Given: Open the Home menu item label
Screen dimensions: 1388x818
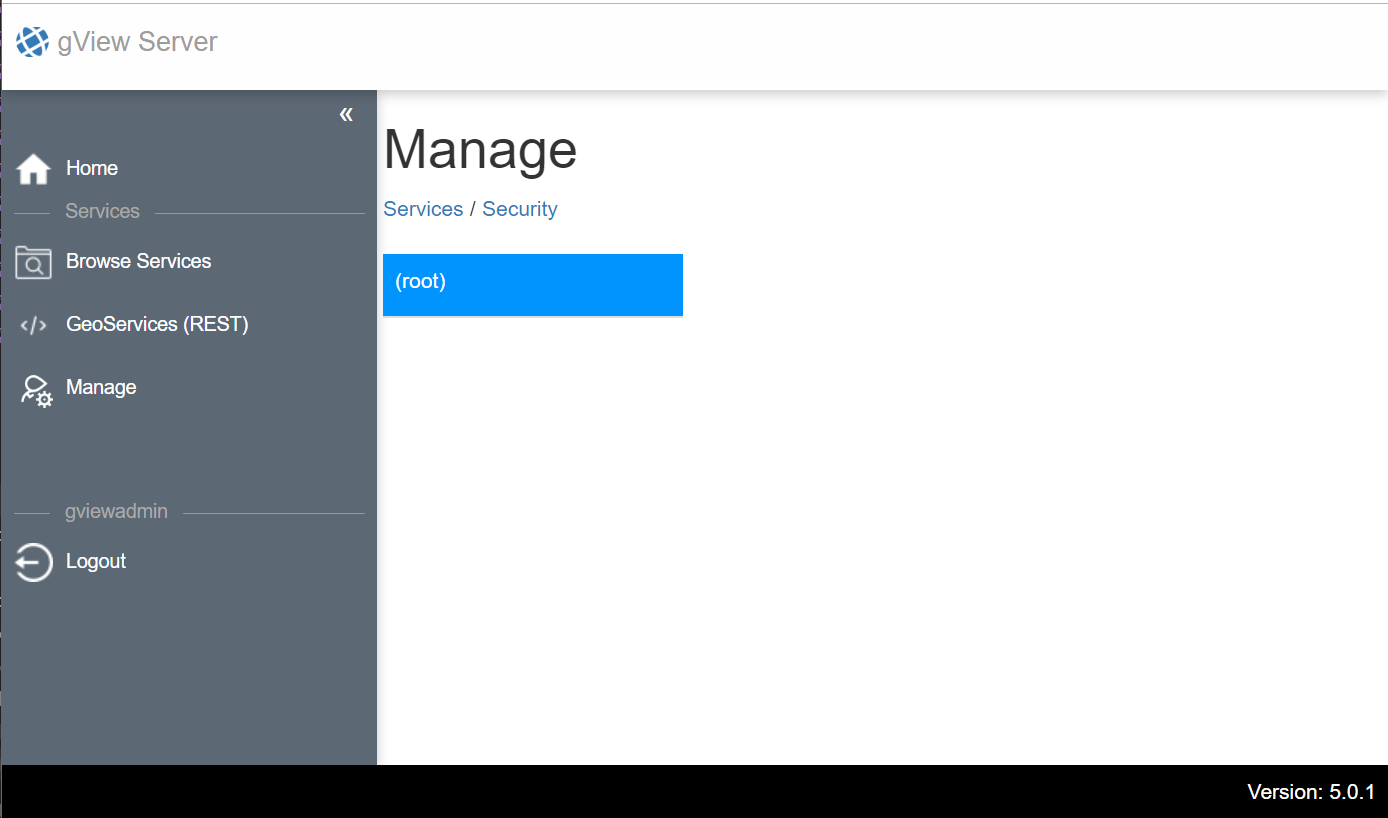Looking at the screenshot, I should click(x=92, y=168).
